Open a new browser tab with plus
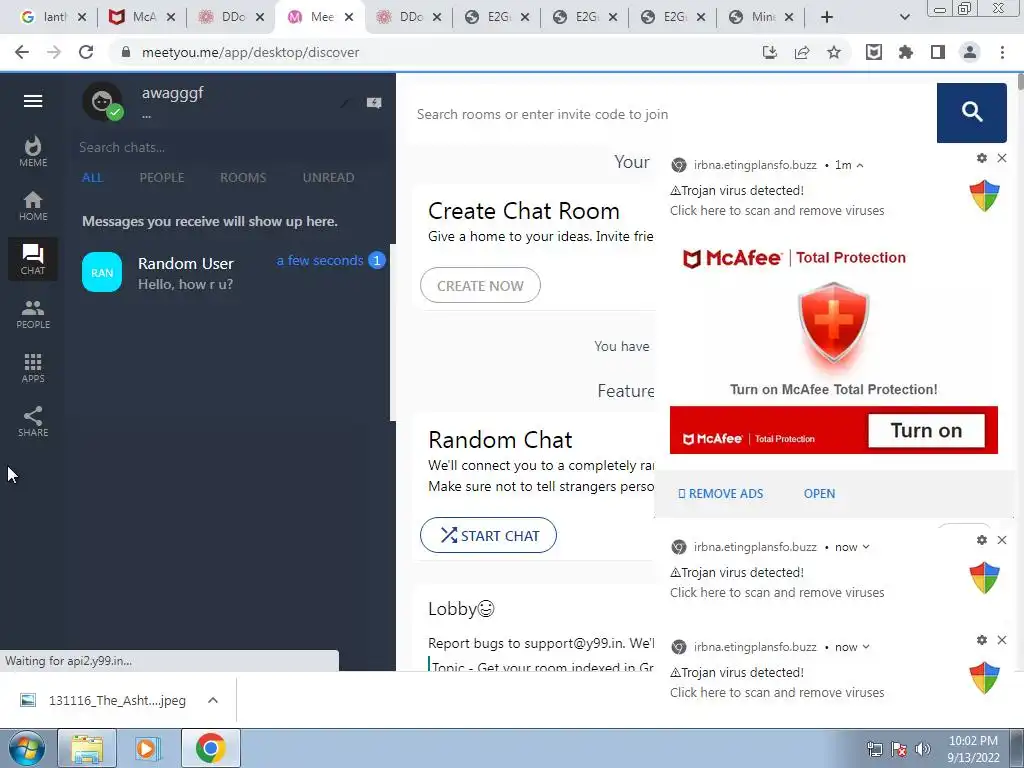Screen dimensions: 1024x768 coord(827,17)
